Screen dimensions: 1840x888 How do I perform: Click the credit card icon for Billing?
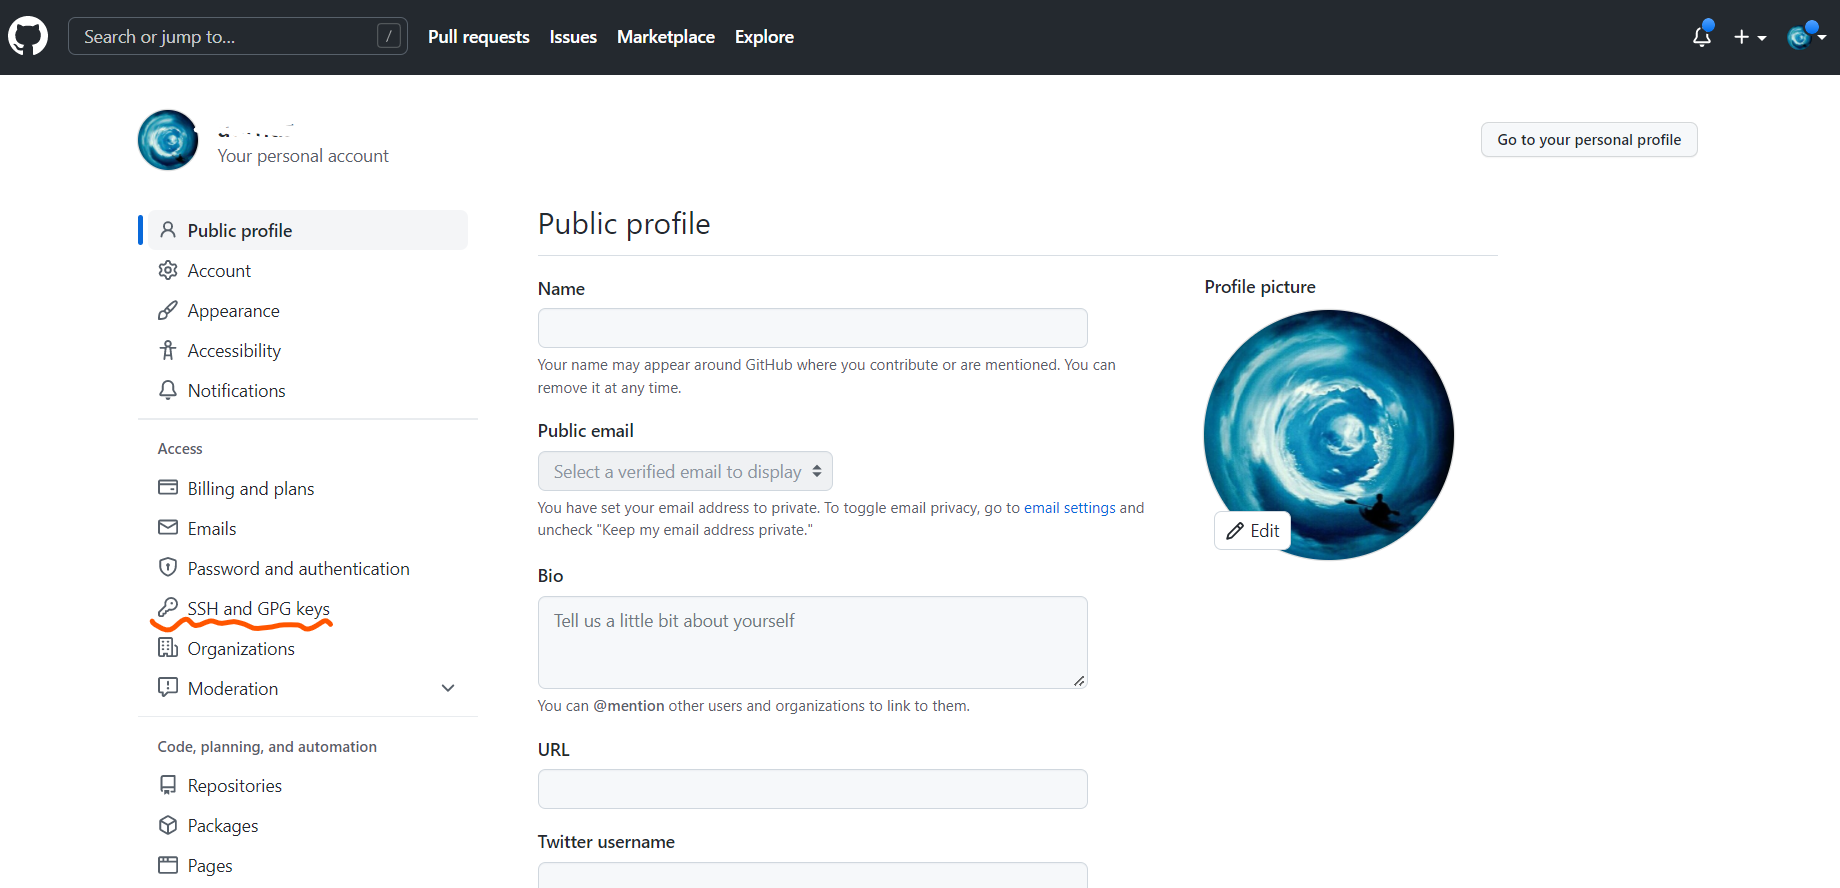click(x=168, y=488)
